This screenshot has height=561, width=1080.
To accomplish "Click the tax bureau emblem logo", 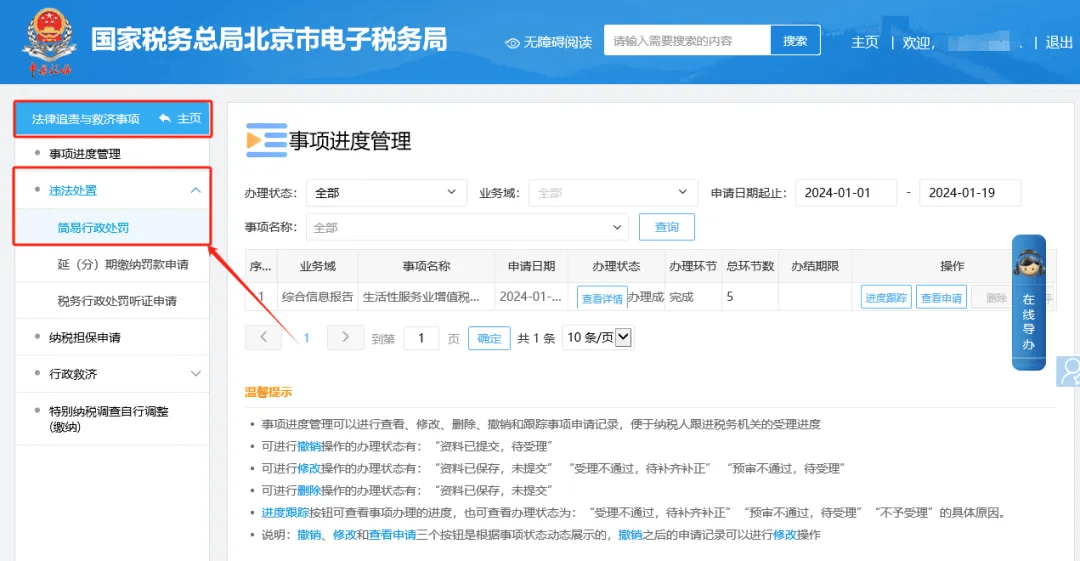I will coord(48,41).
